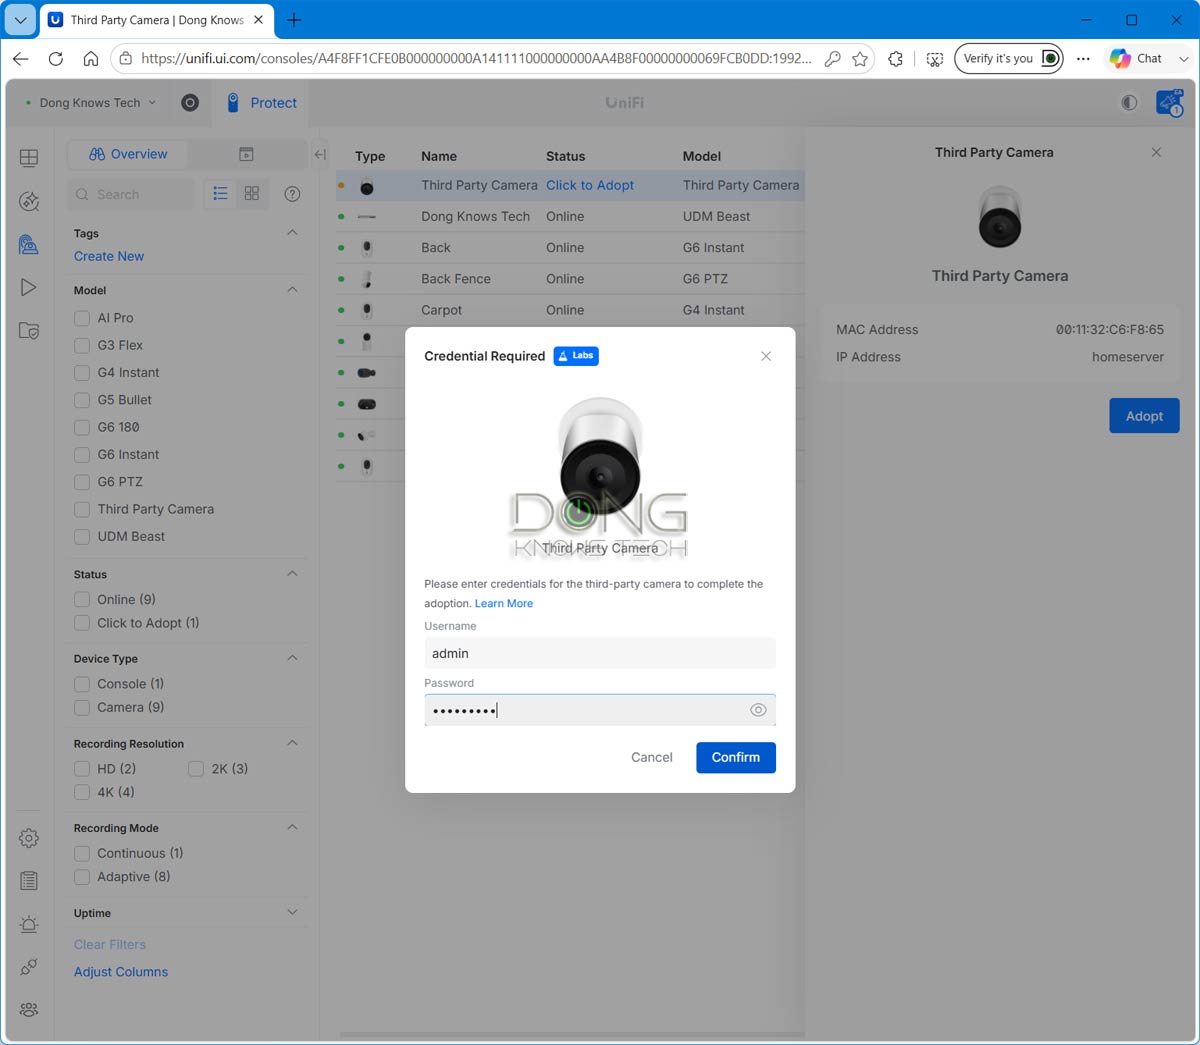Click the UniFi Network round app icon
Screen dimensions: 1200x1045
pos(190,103)
